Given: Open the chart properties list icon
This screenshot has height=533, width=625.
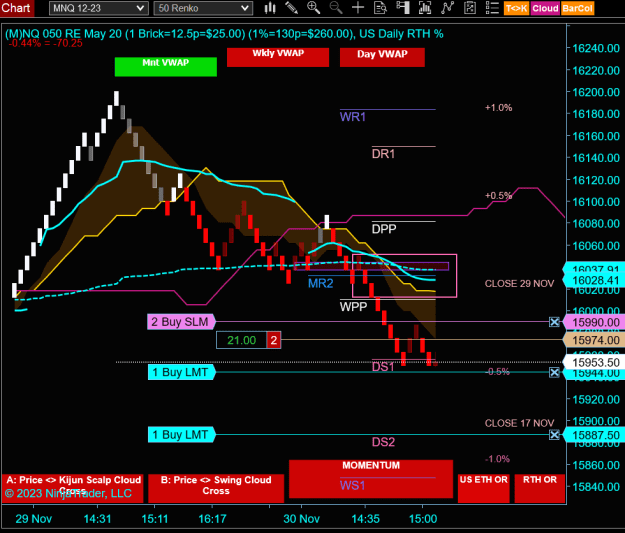Looking at the screenshot, I should (x=492, y=8).
